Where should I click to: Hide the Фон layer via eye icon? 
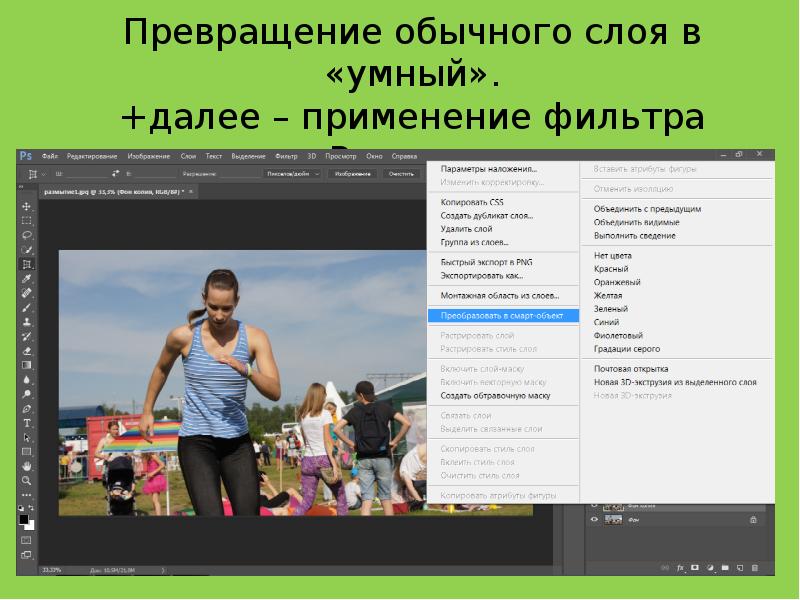595,520
